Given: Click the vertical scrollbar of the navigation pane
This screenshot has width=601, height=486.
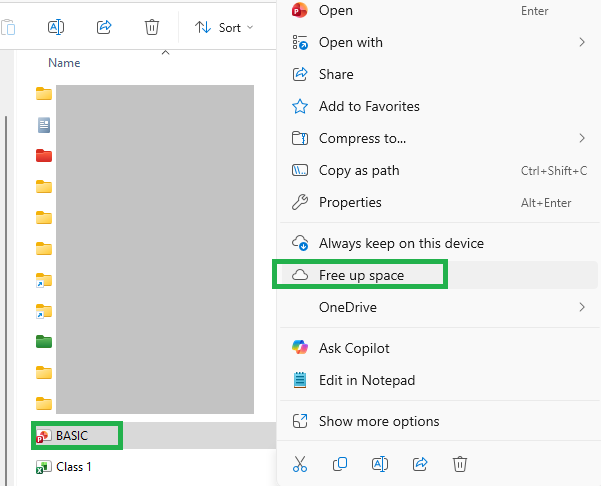Looking at the screenshot, I should [6, 299].
